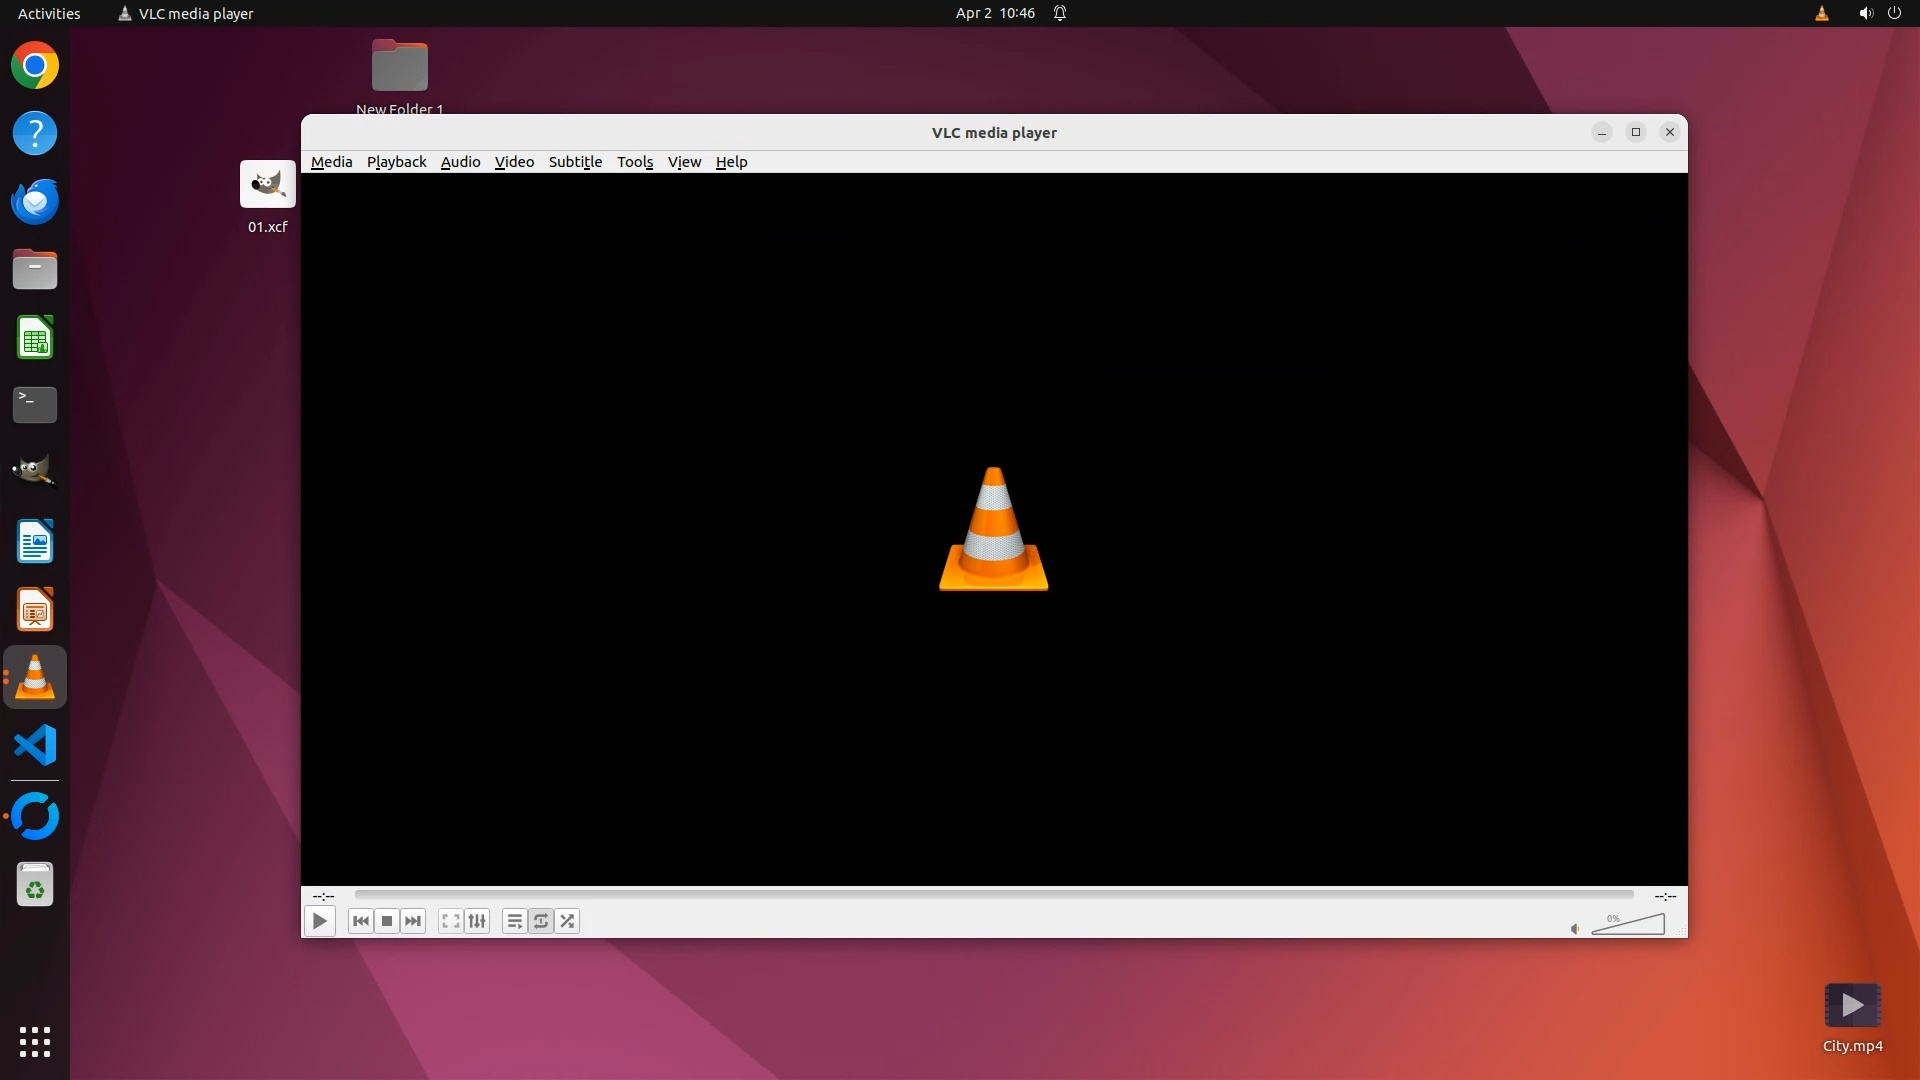
Task: Click the Previous media button
Action: click(x=361, y=921)
